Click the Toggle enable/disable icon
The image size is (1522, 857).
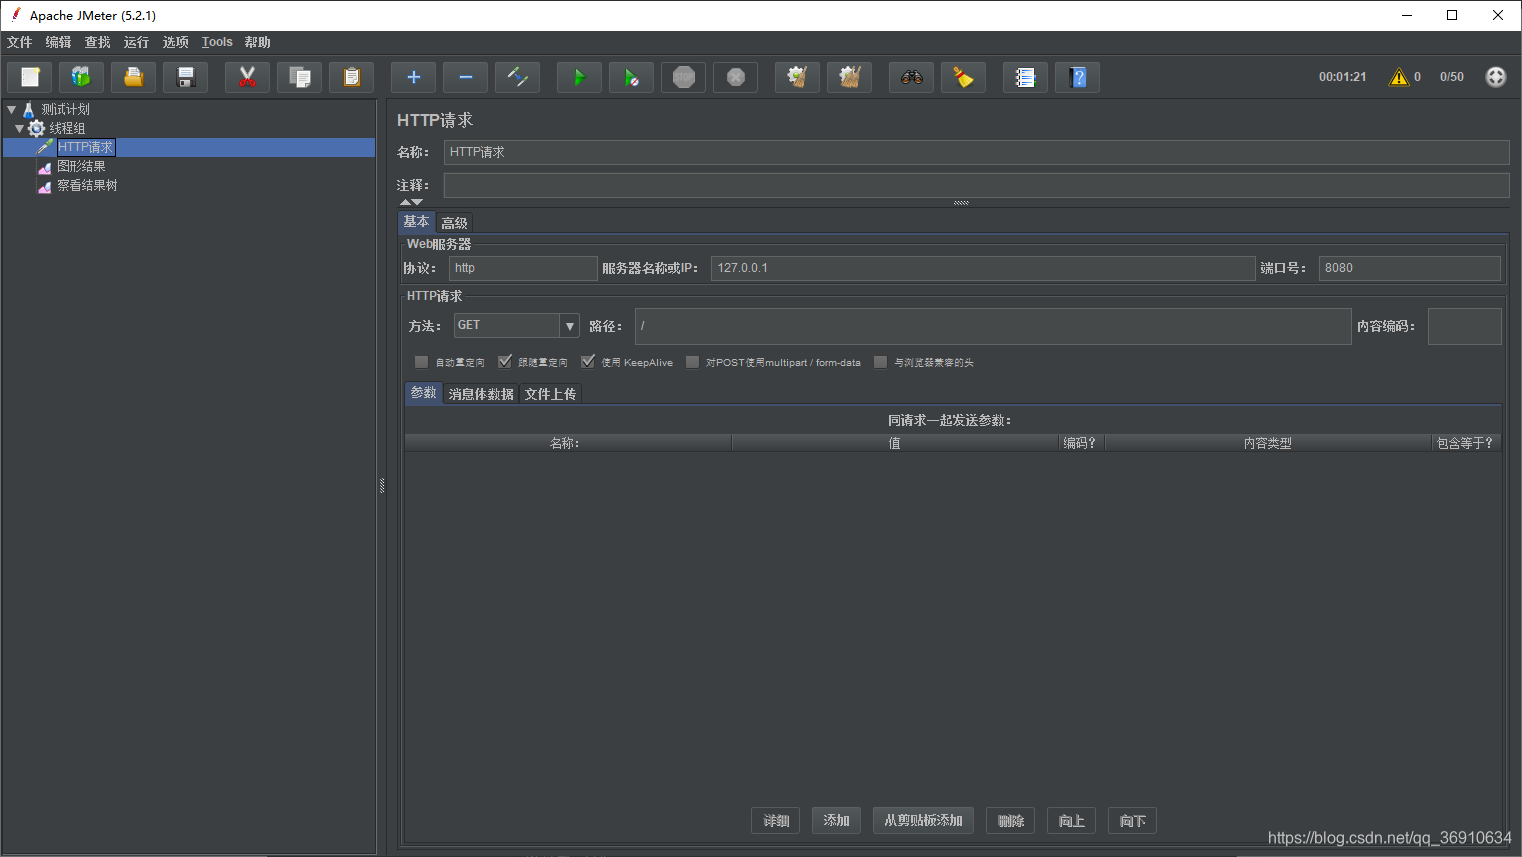pyautogui.click(x=517, y=77)
